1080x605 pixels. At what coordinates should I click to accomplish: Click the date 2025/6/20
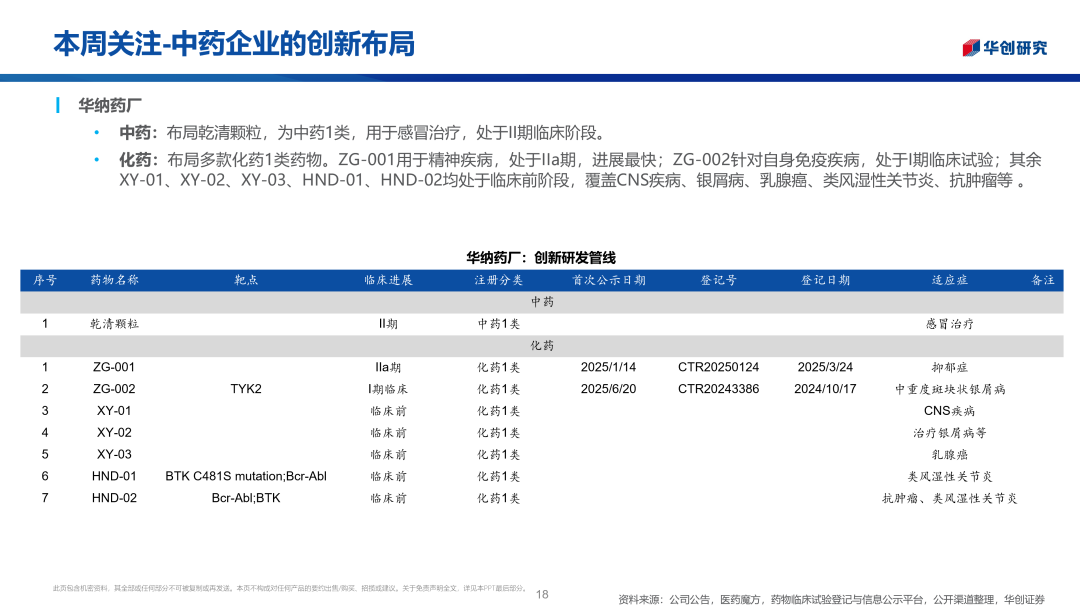point(608,389)
